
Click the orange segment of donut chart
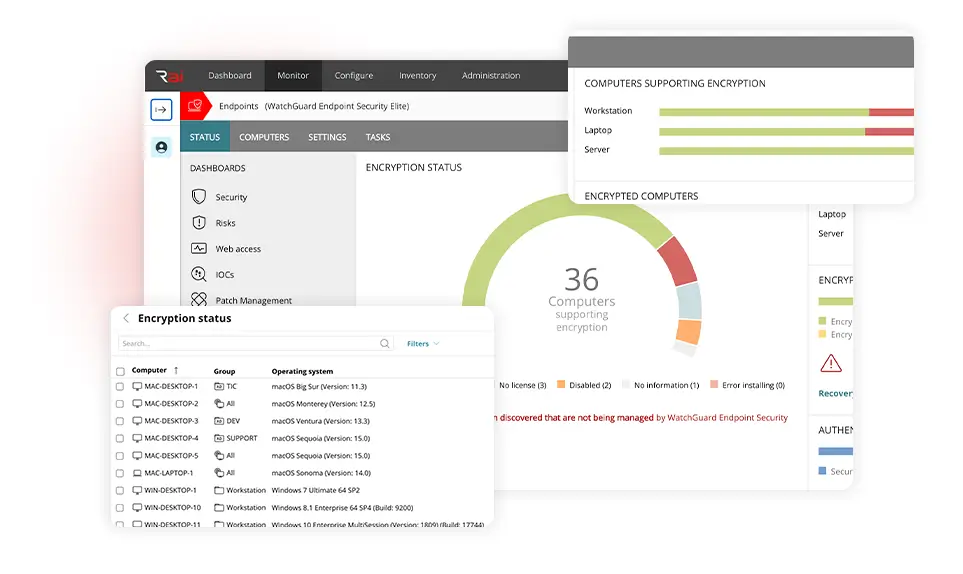tap(688, 332)
